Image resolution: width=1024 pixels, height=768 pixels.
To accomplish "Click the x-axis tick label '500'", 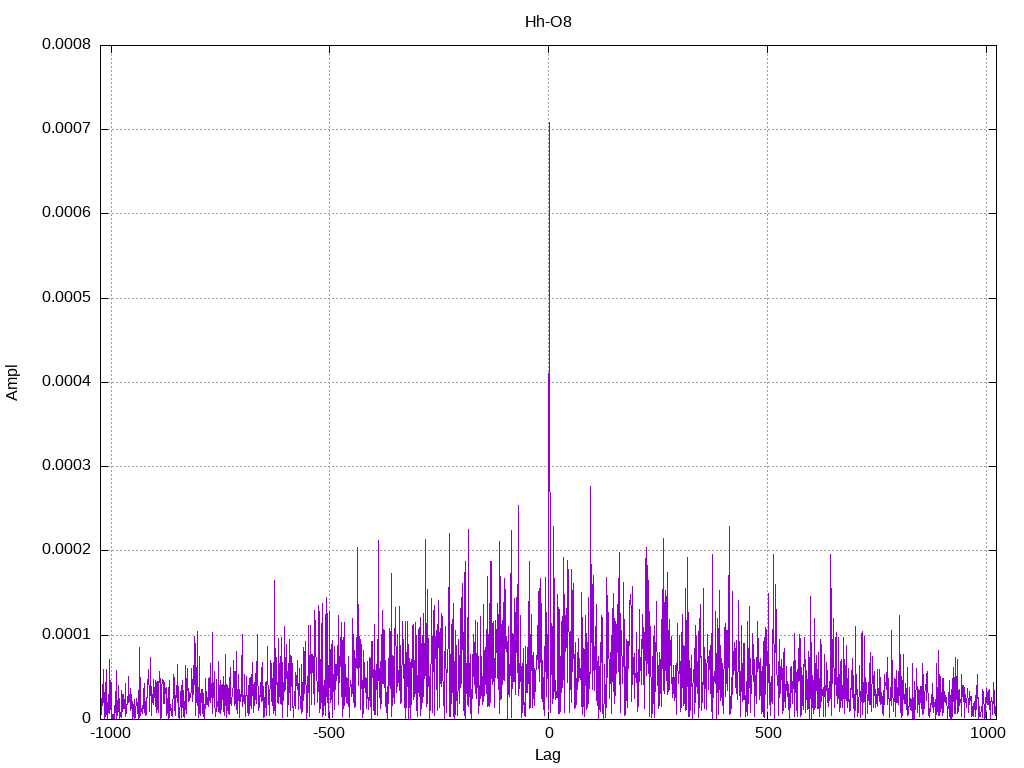I will [x=768, y=733].
